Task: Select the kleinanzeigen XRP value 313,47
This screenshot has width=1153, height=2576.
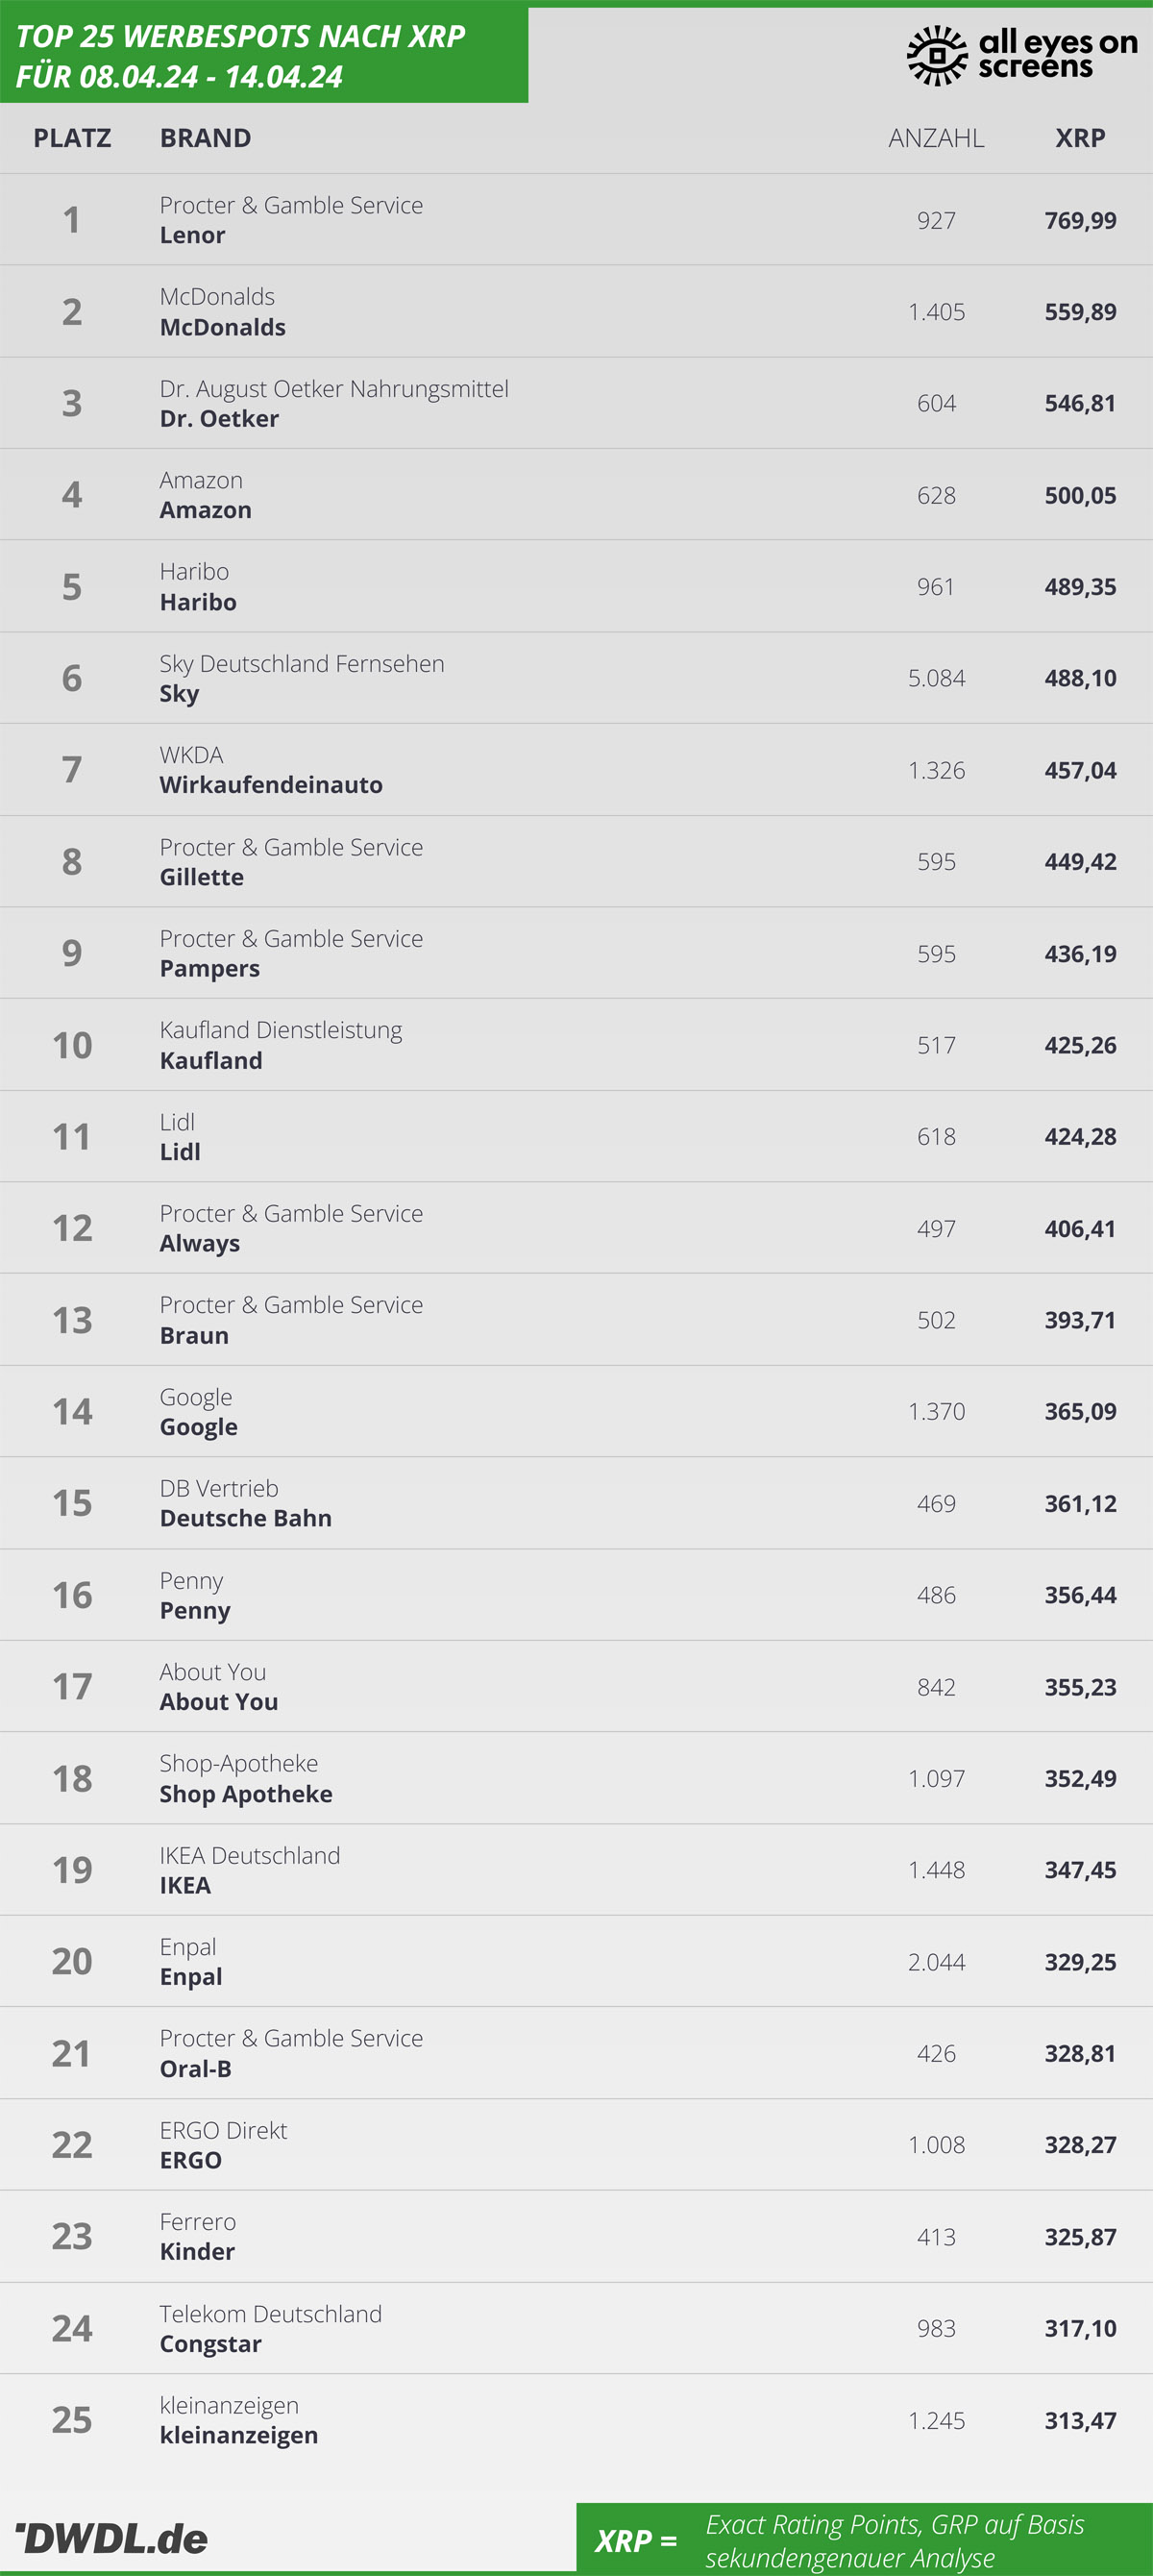Action: point(1080,2421)
